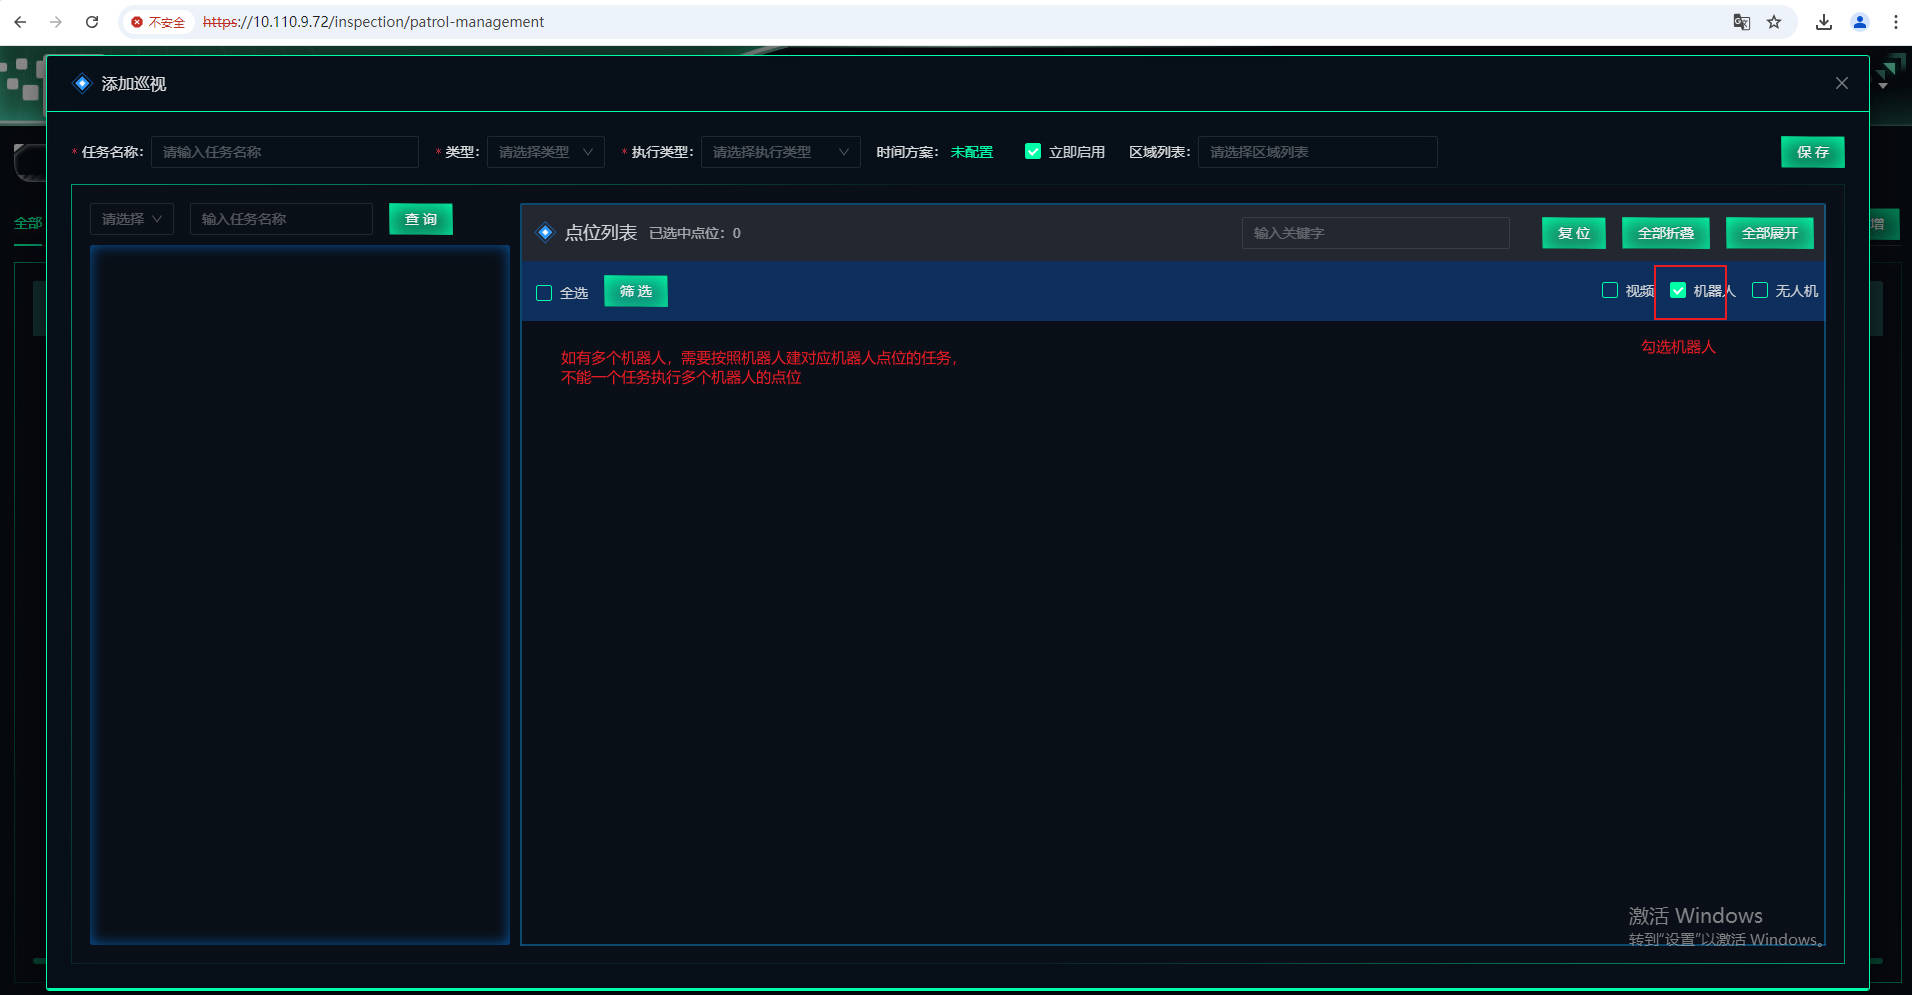The height and width of the screenshot is (995, 1912).
Task: Open Chrome three-dot menu
Action: pos(1895,22)
